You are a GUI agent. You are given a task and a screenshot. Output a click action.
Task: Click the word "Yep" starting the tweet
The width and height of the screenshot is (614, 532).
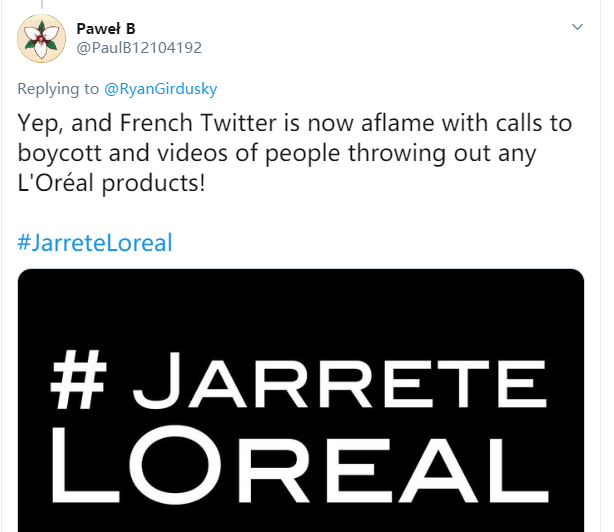(40, 124)
